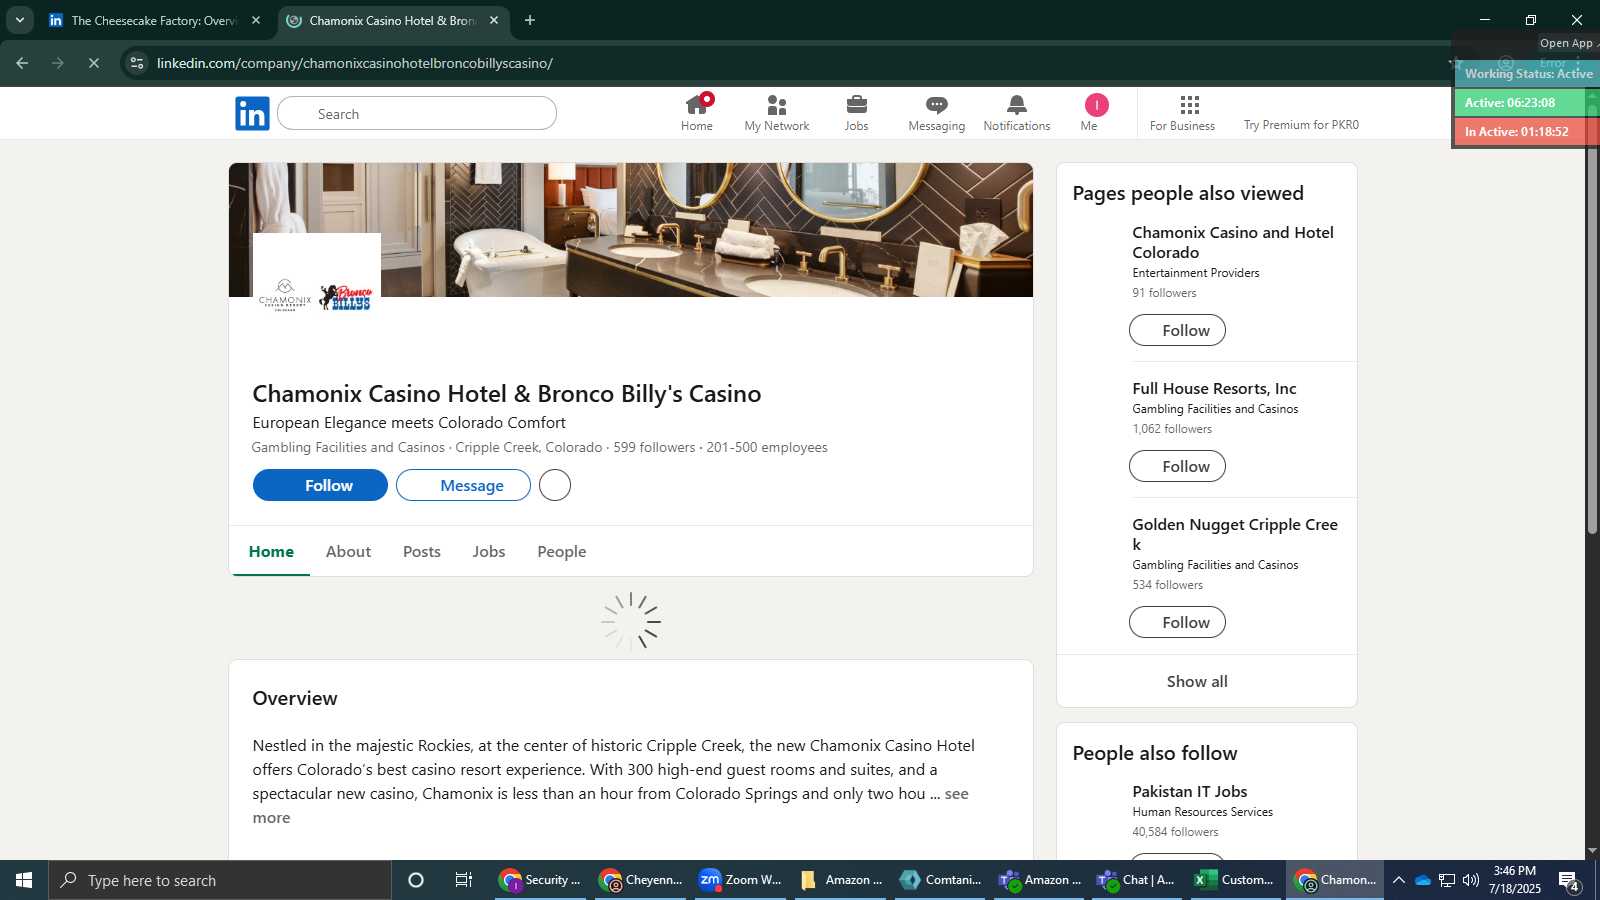Close Chamonix Casino Hotel tab

494,20
